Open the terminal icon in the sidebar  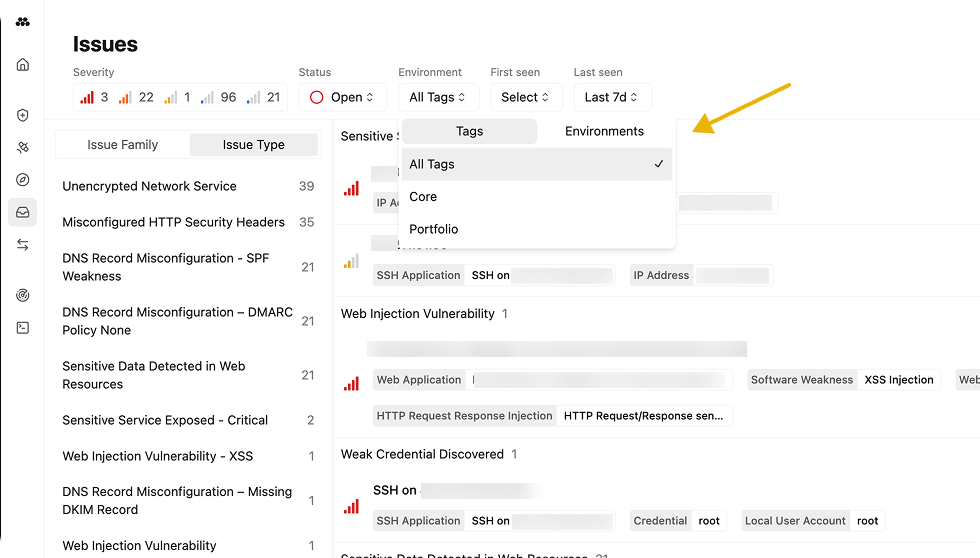point(23,327)
